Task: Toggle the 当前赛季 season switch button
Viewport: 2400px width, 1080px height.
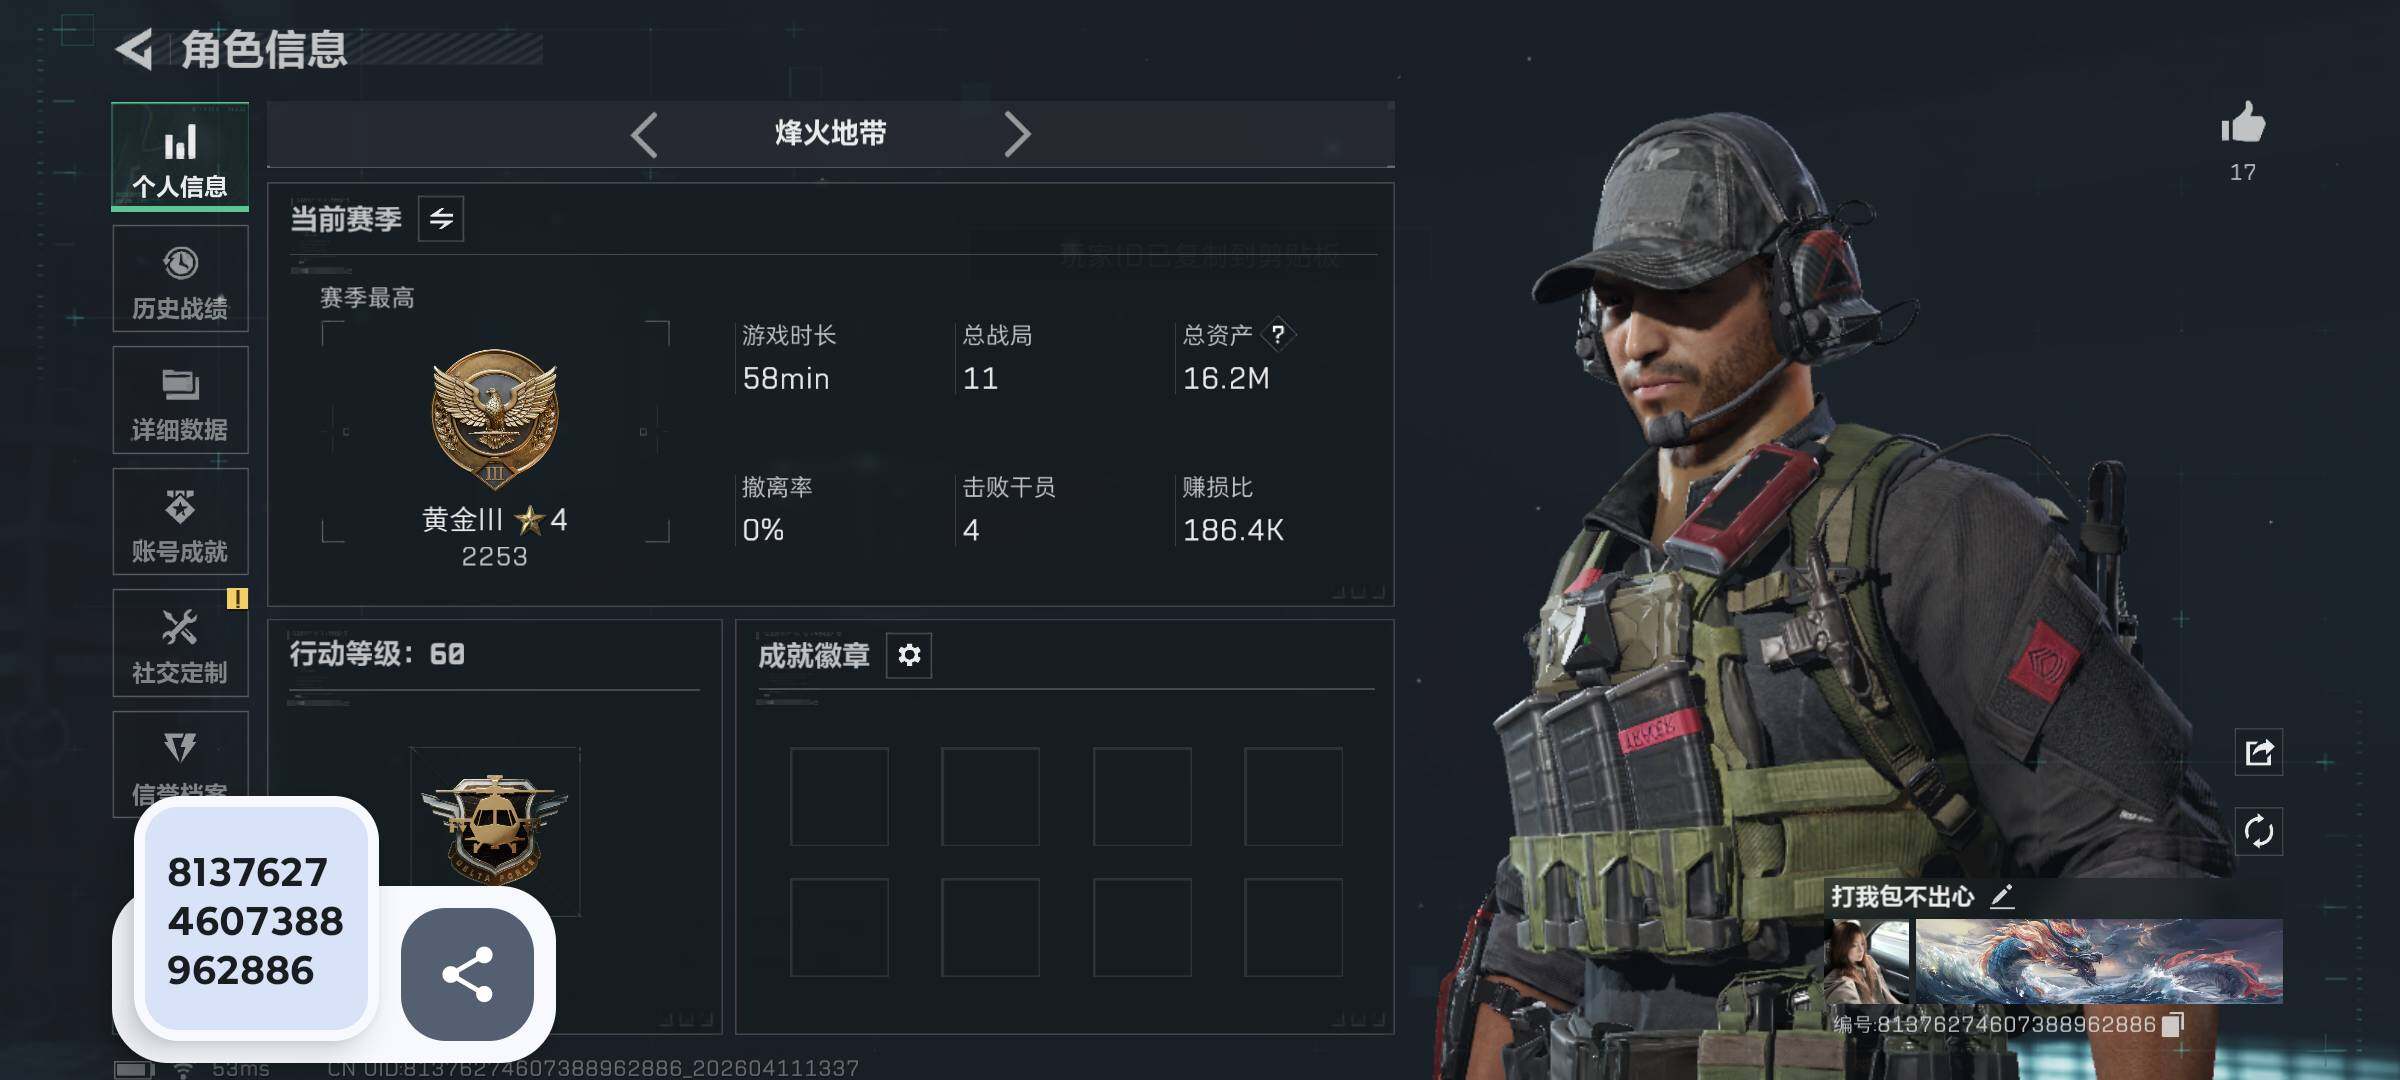Action: click(441, 219)
